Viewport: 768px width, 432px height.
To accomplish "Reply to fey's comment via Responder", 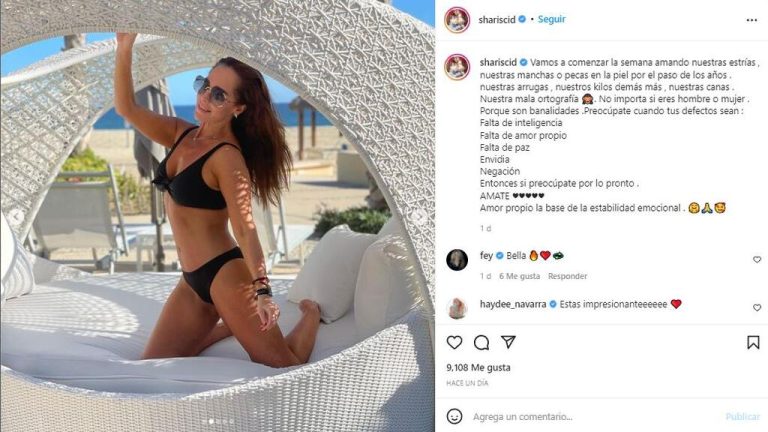I will point(567,276).
